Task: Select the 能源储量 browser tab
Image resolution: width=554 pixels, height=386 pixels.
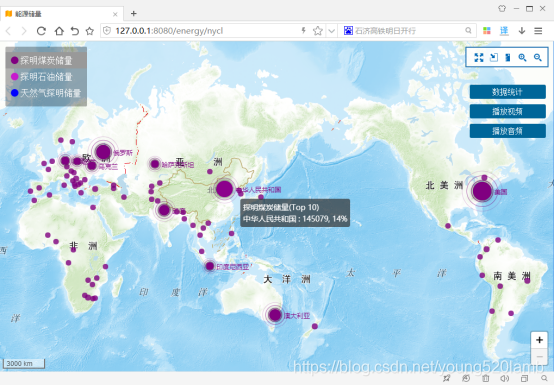Action: click(x=62, y=14)
